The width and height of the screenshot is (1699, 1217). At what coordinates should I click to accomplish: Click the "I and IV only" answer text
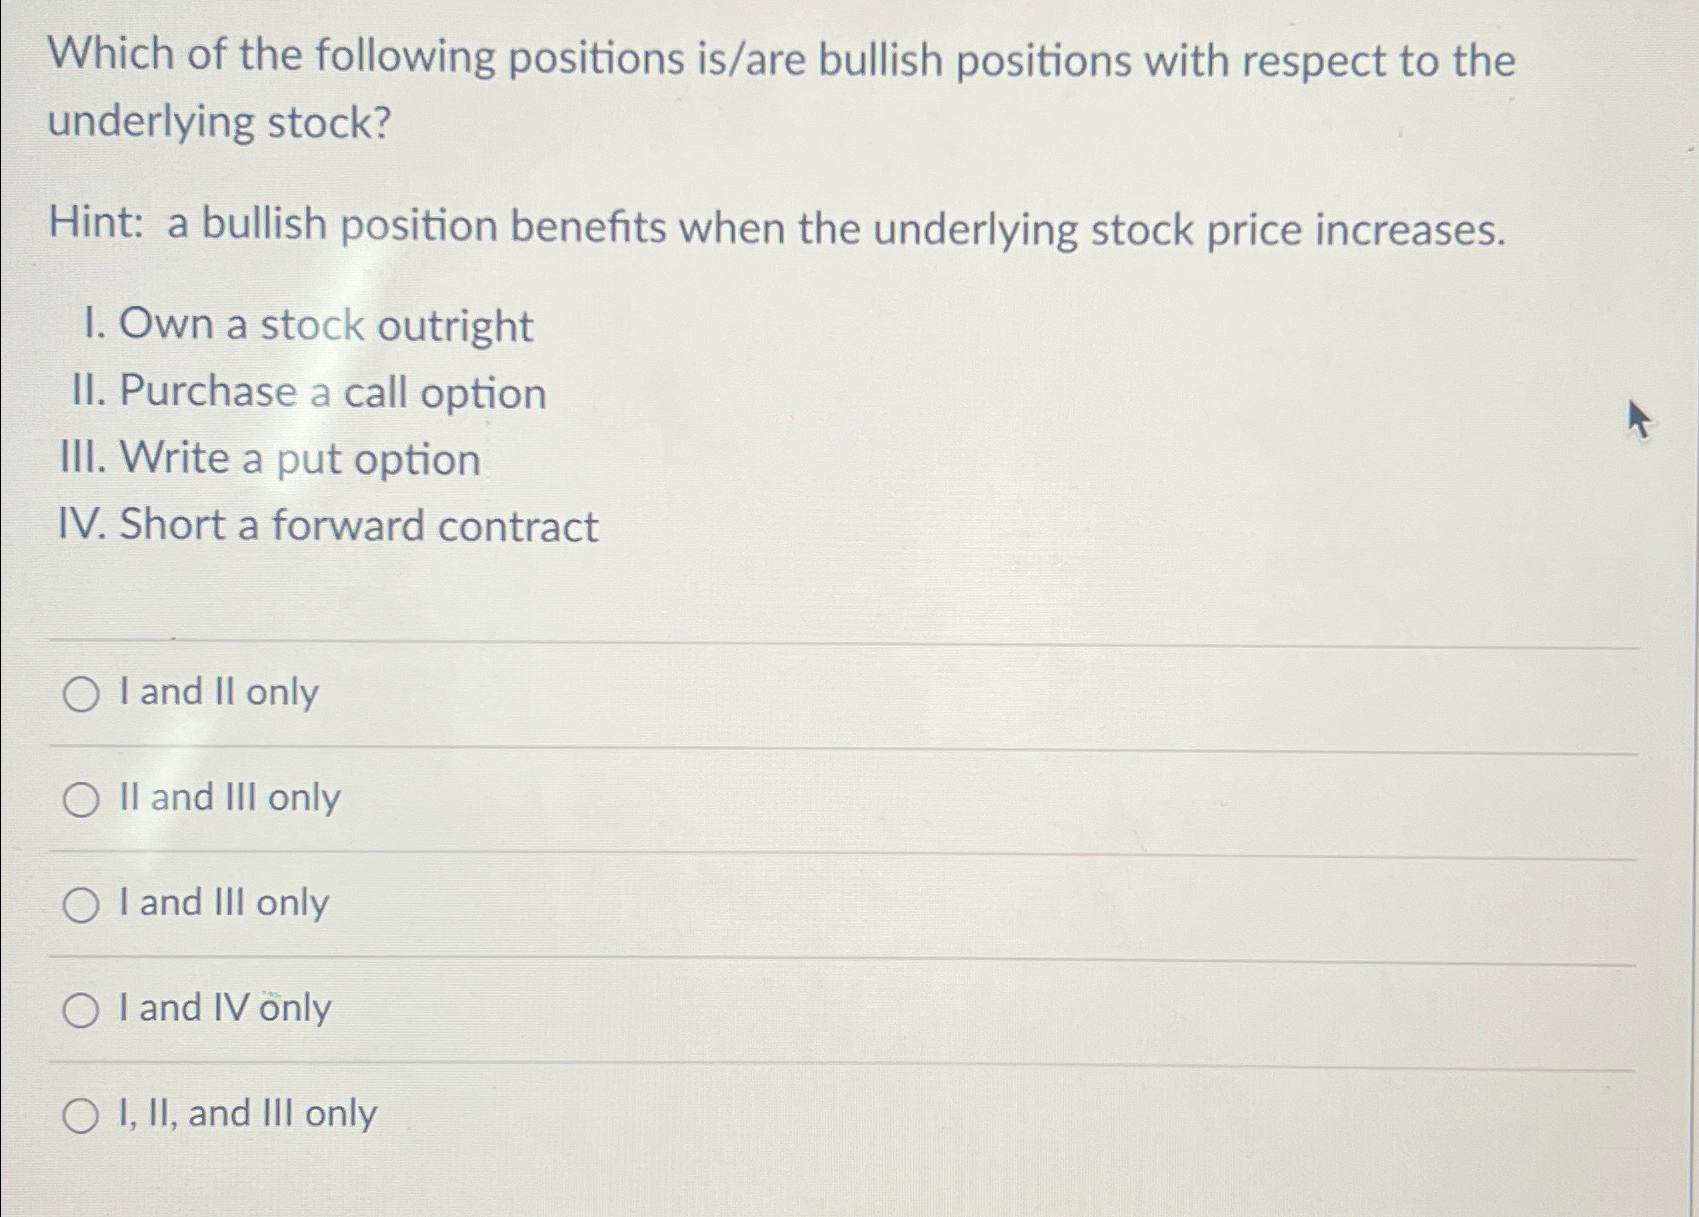[223, 1010]
